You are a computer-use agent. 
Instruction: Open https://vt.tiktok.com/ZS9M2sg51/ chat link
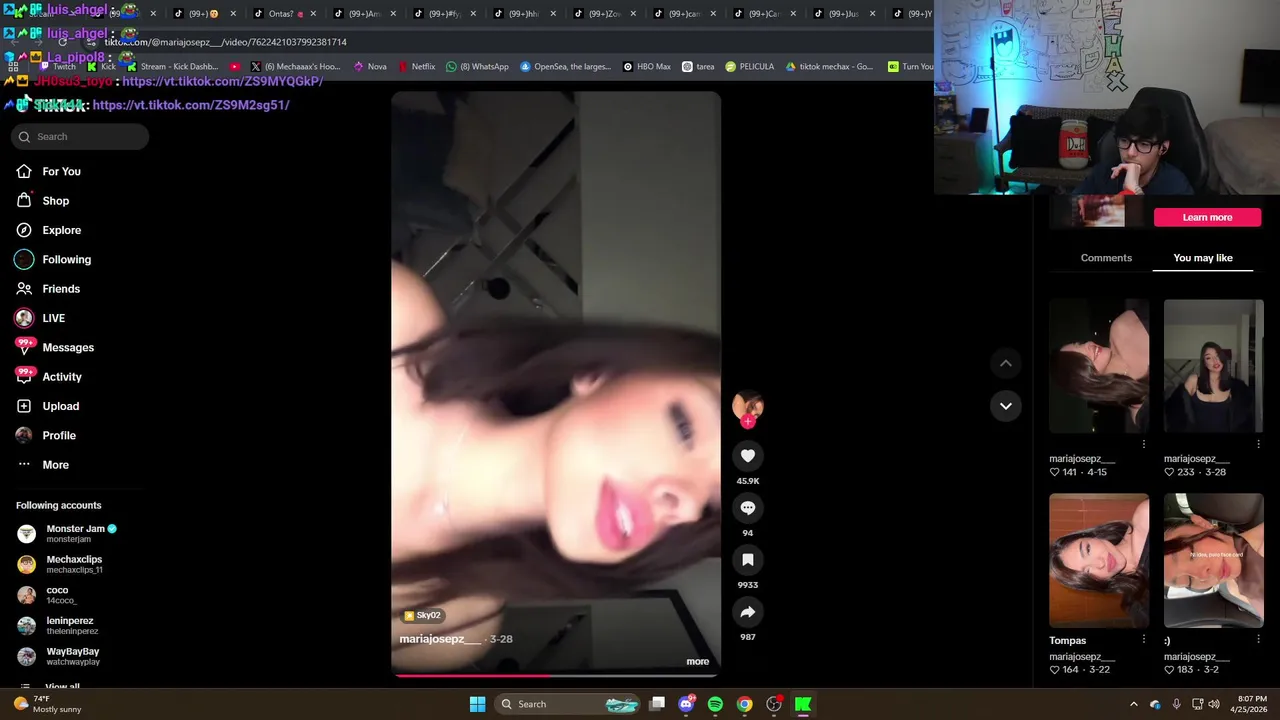tap(191, 105)
